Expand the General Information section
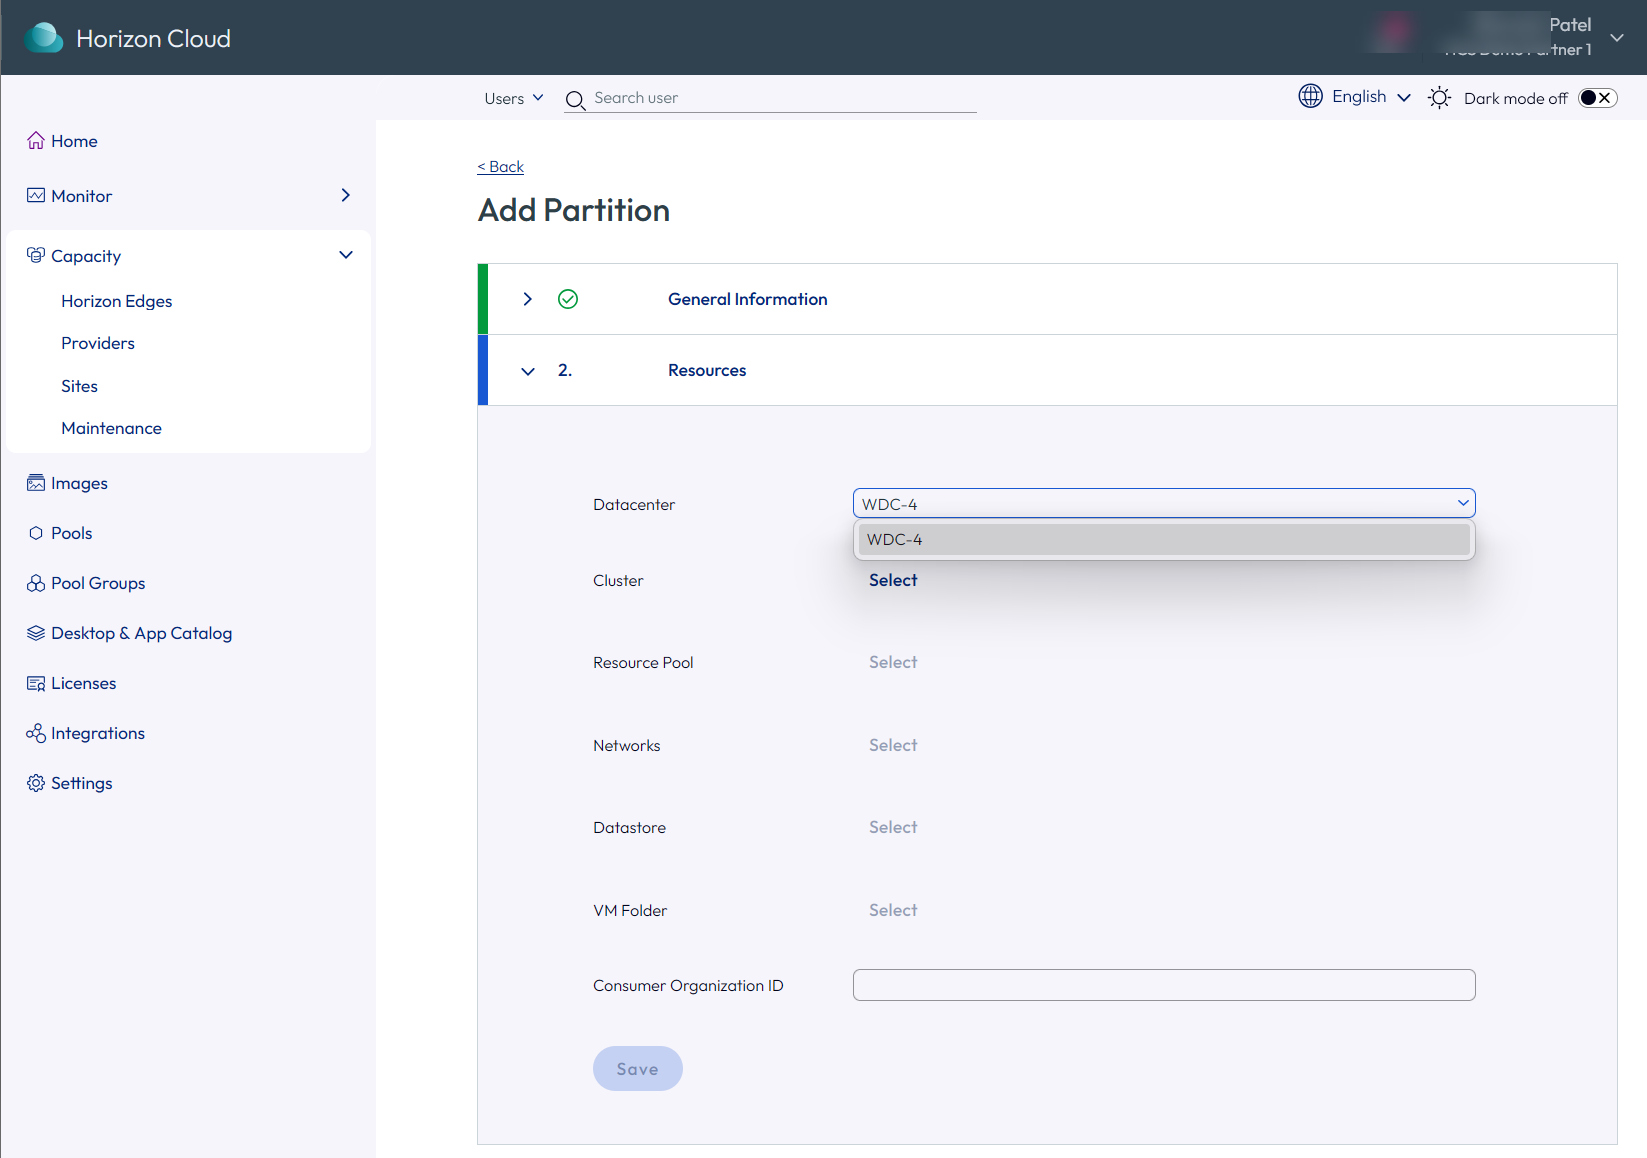The height and width of the screenshot is (1158, 1647). pos(528,299)
